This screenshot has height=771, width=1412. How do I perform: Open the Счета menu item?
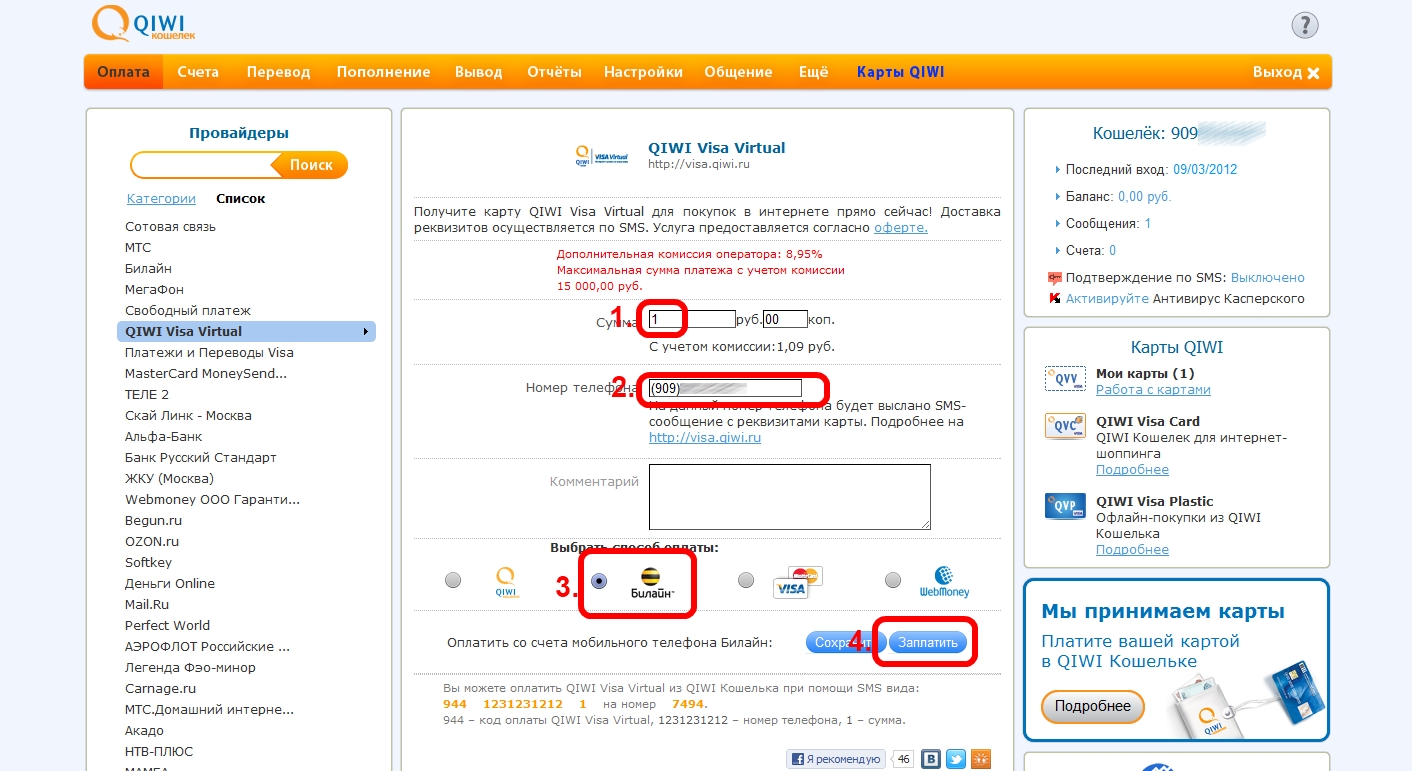pos(198,72)
